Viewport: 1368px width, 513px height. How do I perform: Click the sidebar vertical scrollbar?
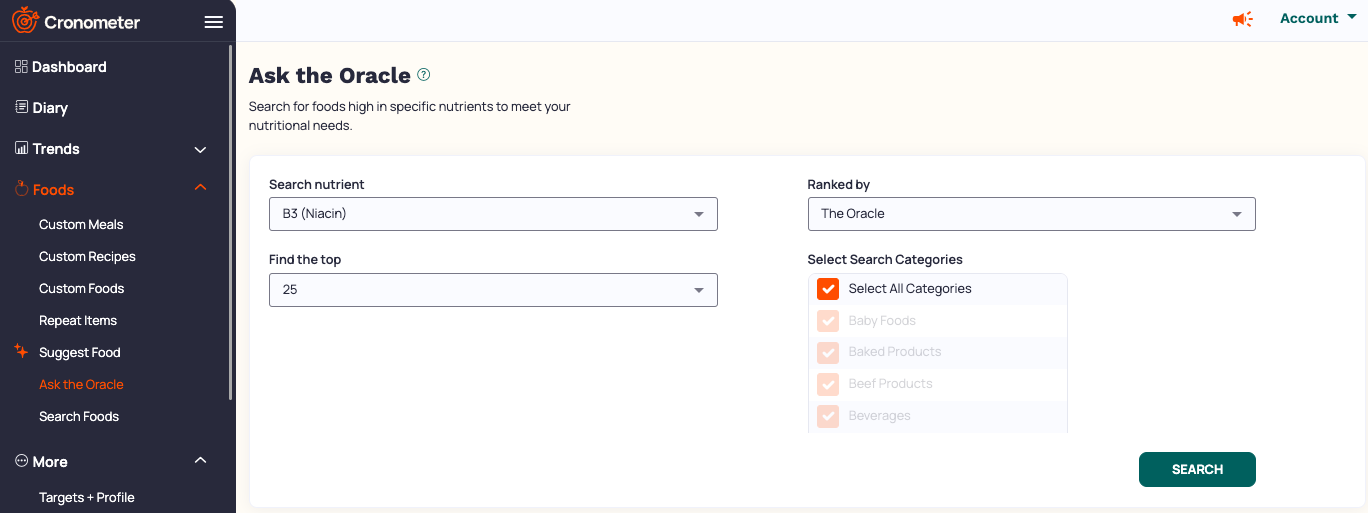click(231, 220)
